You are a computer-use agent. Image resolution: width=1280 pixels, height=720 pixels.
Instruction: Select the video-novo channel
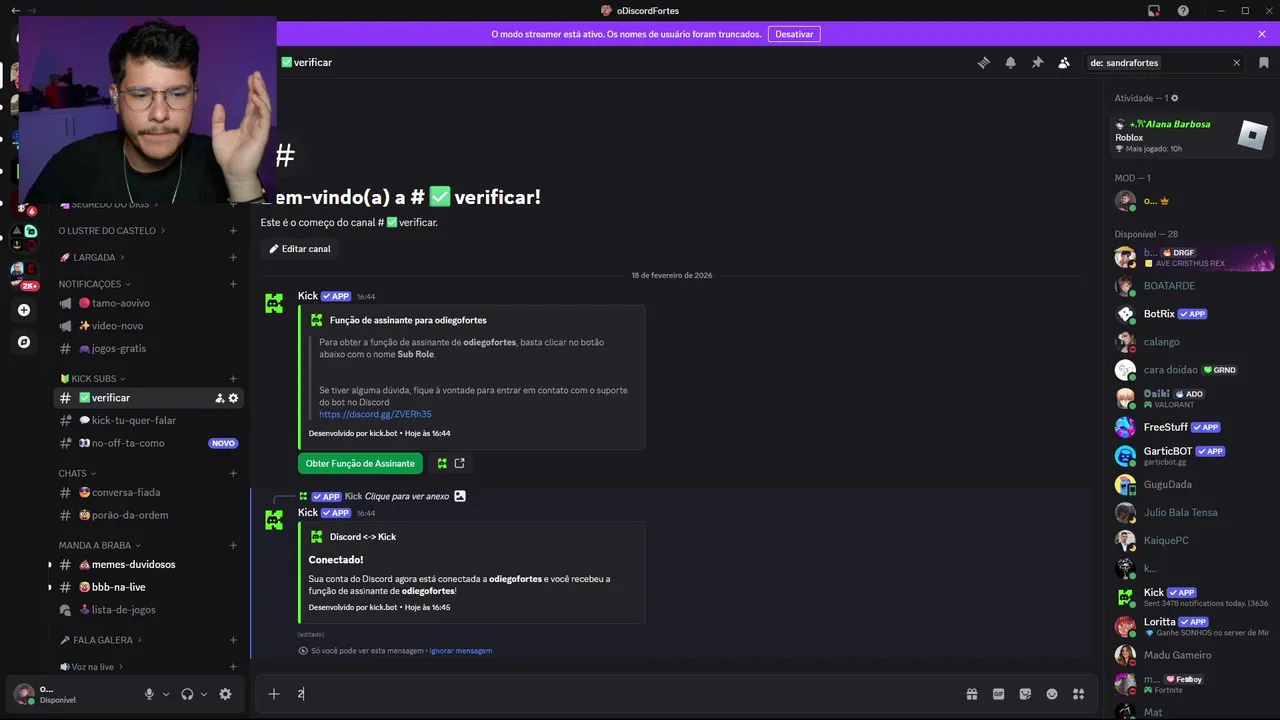click(x=148, y=326)
